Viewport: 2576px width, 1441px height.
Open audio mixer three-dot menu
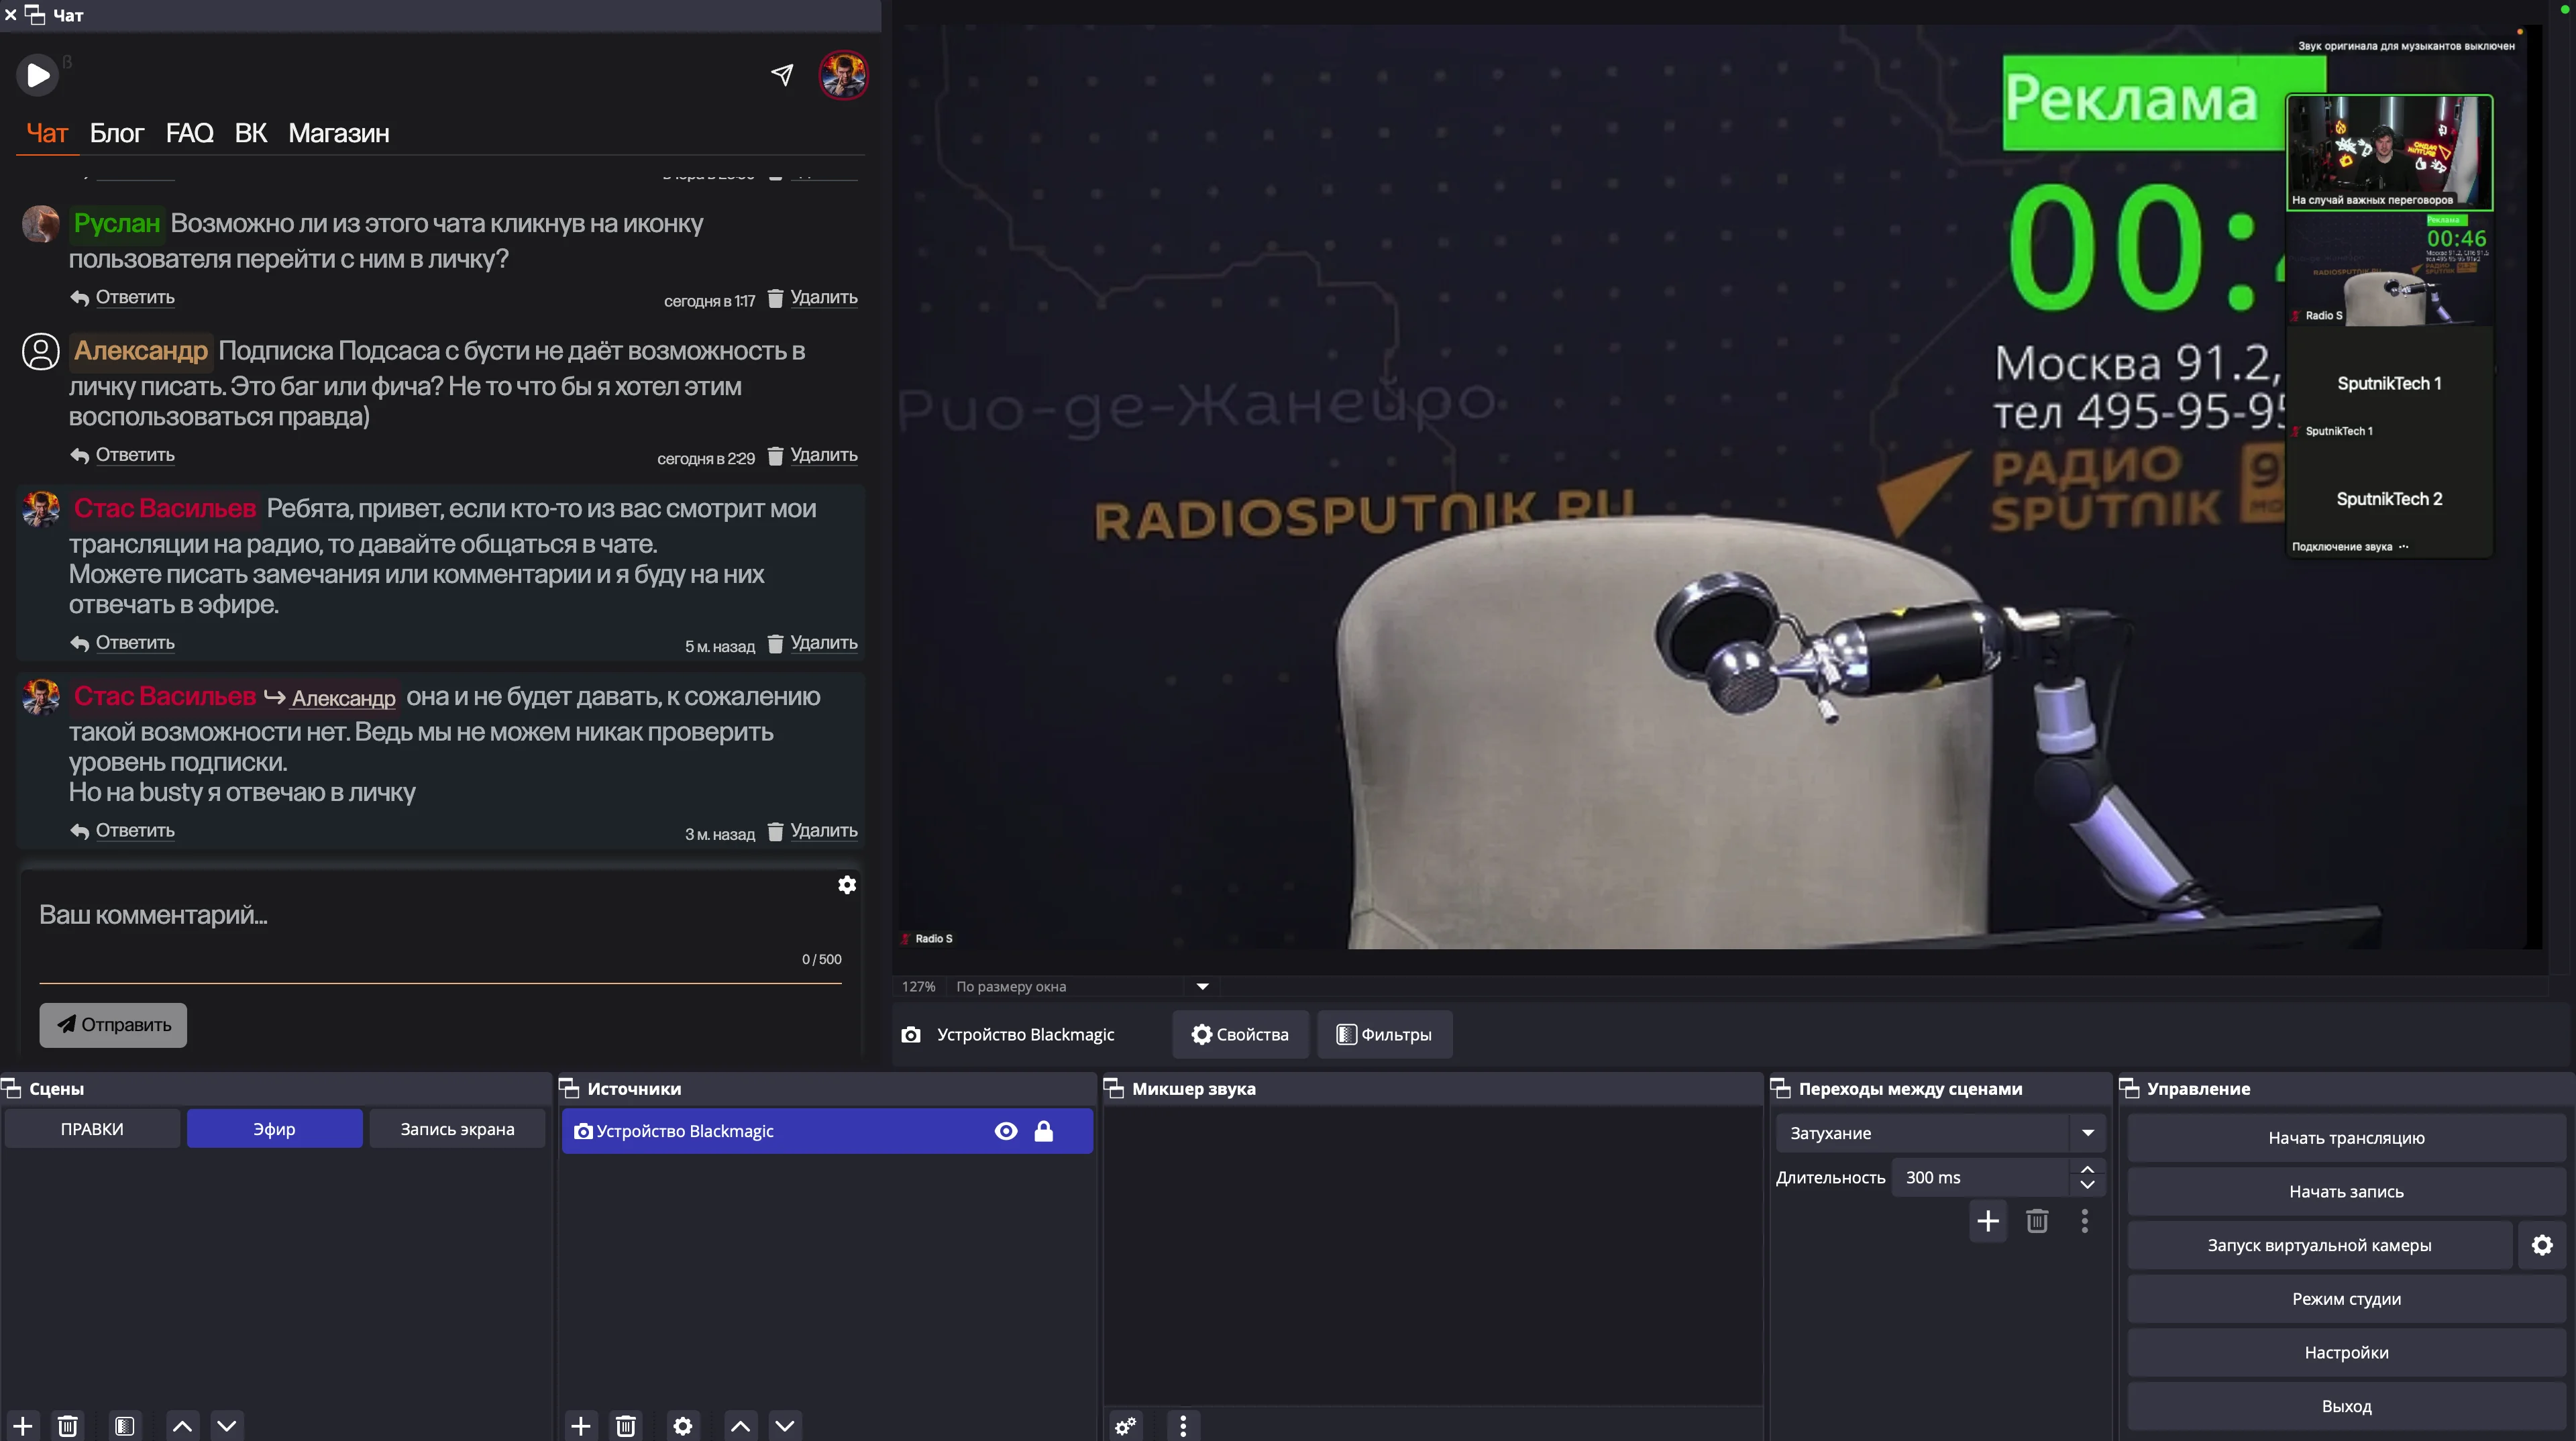[x=1183, y=1426]
